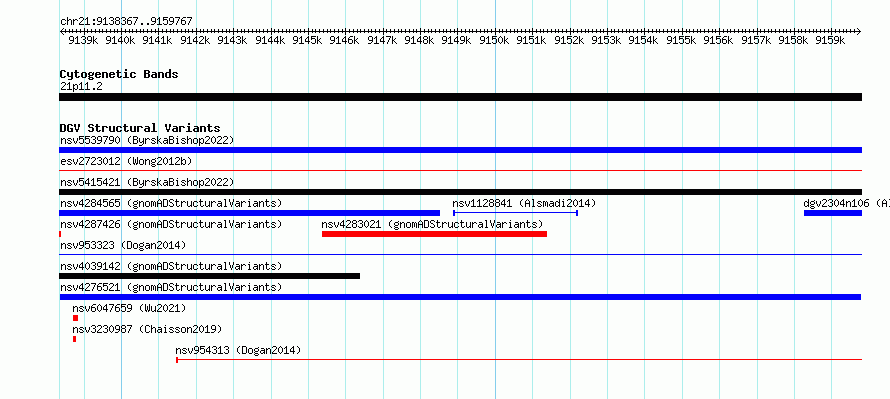Click the 9151k ruler position
Image resolution: width=890 pixels, height=399 pixels.
pyautogui.click(x=532, y=40)
